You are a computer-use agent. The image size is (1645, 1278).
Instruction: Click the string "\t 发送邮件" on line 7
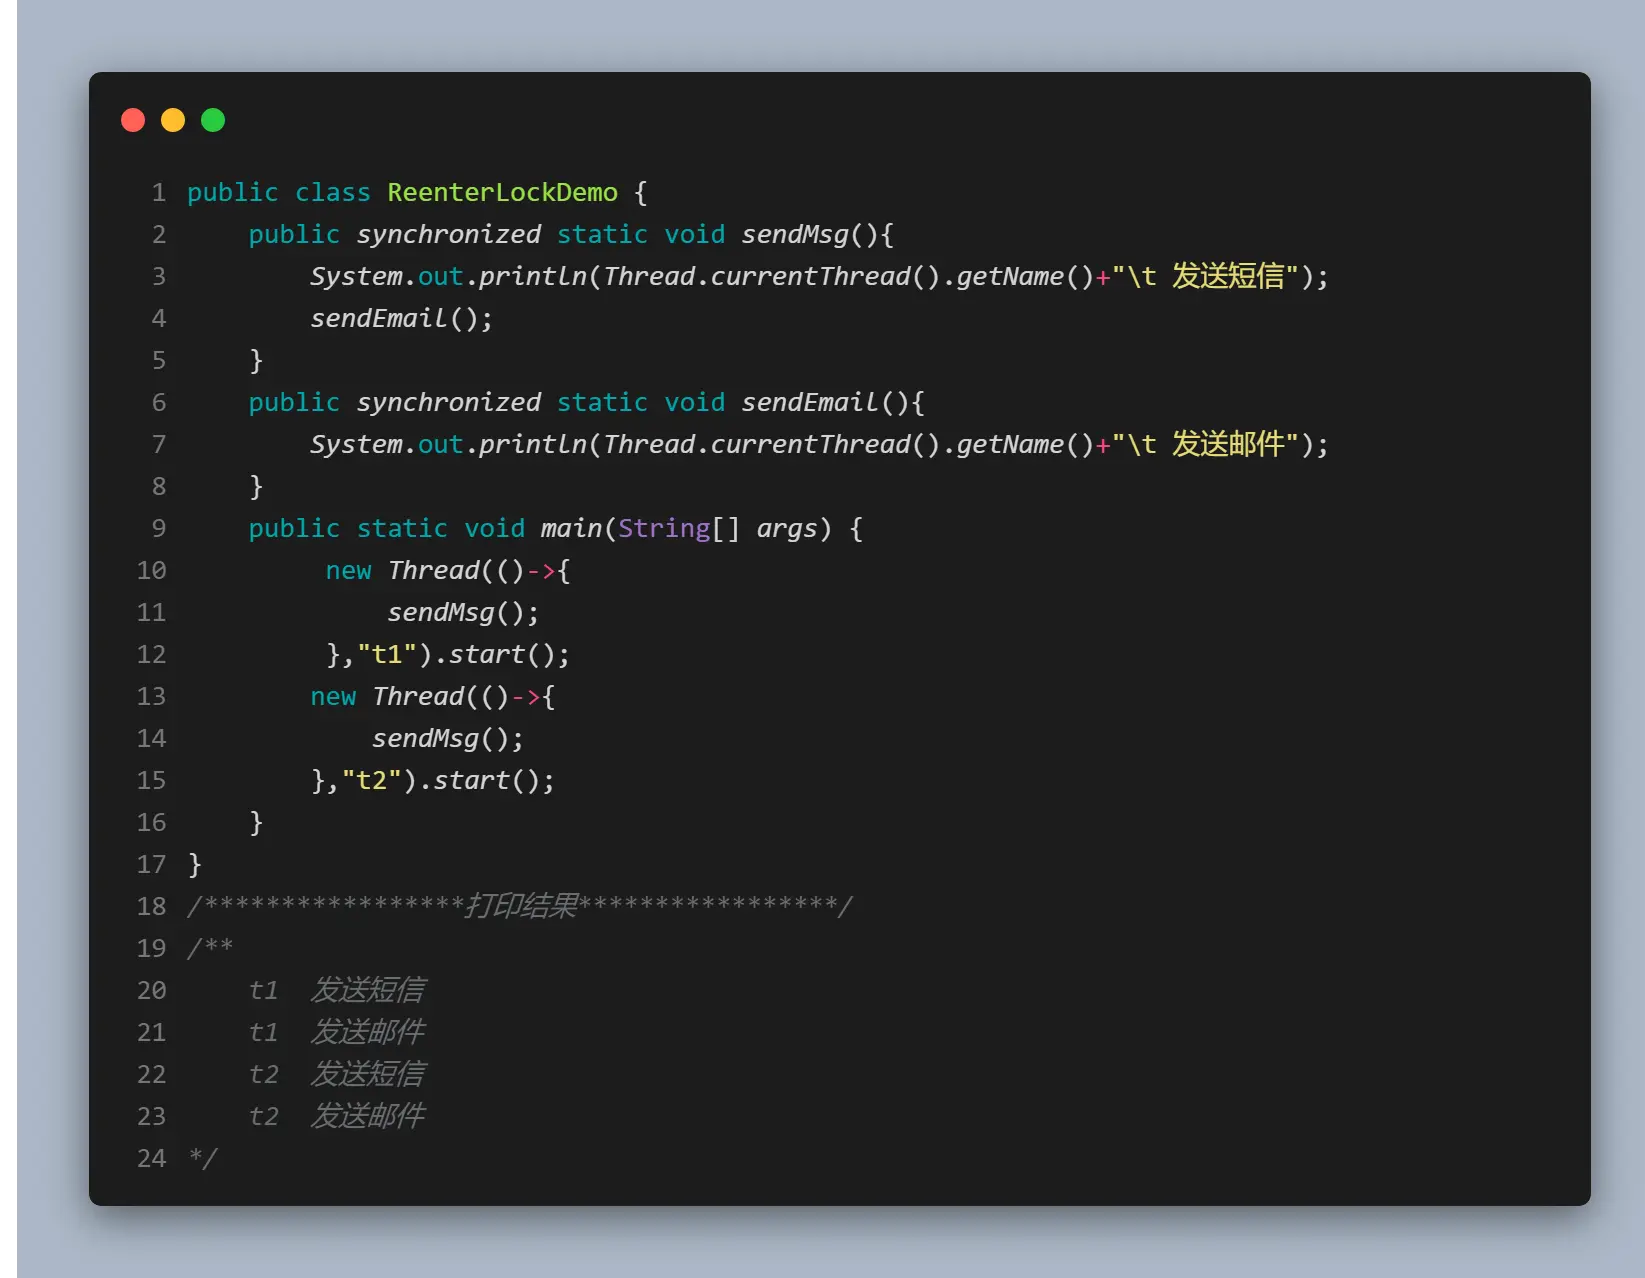click(1205, 444)
